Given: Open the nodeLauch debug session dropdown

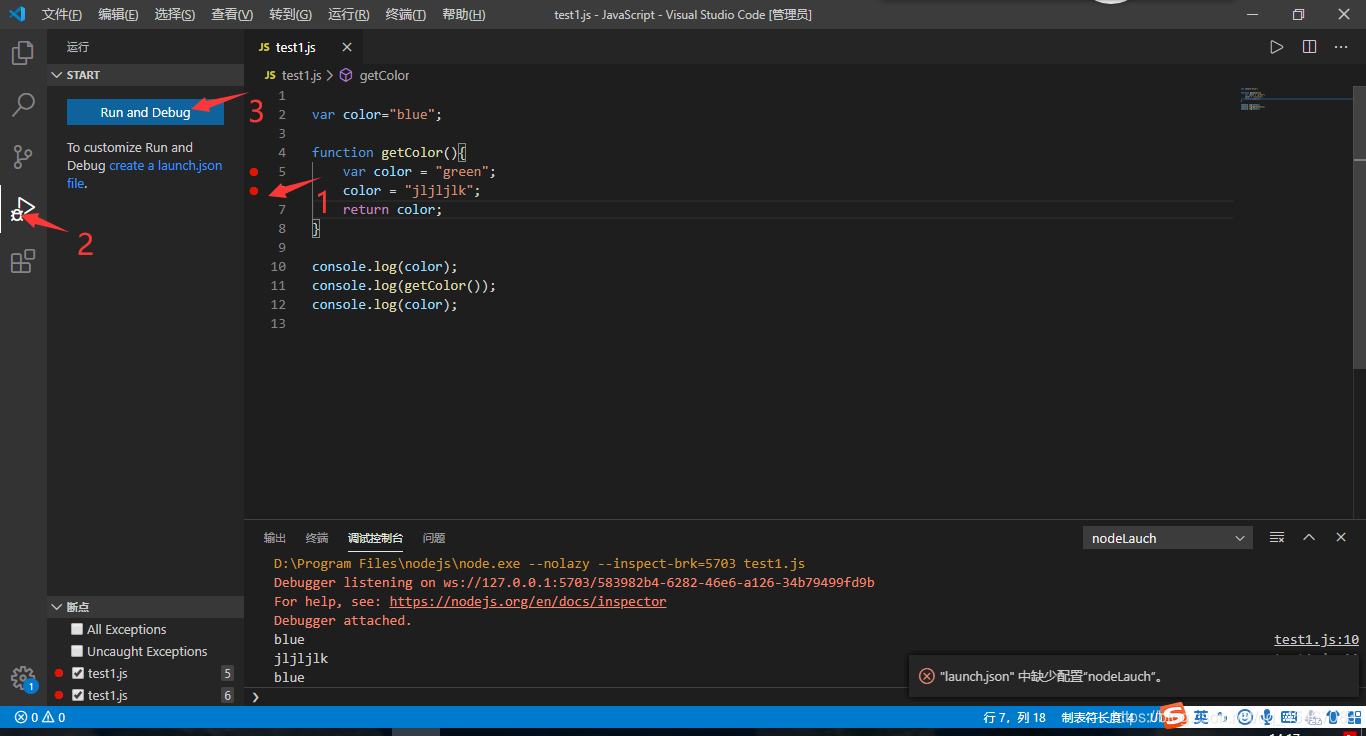Looking at the screenshot, I should (x=1168, y=538).
